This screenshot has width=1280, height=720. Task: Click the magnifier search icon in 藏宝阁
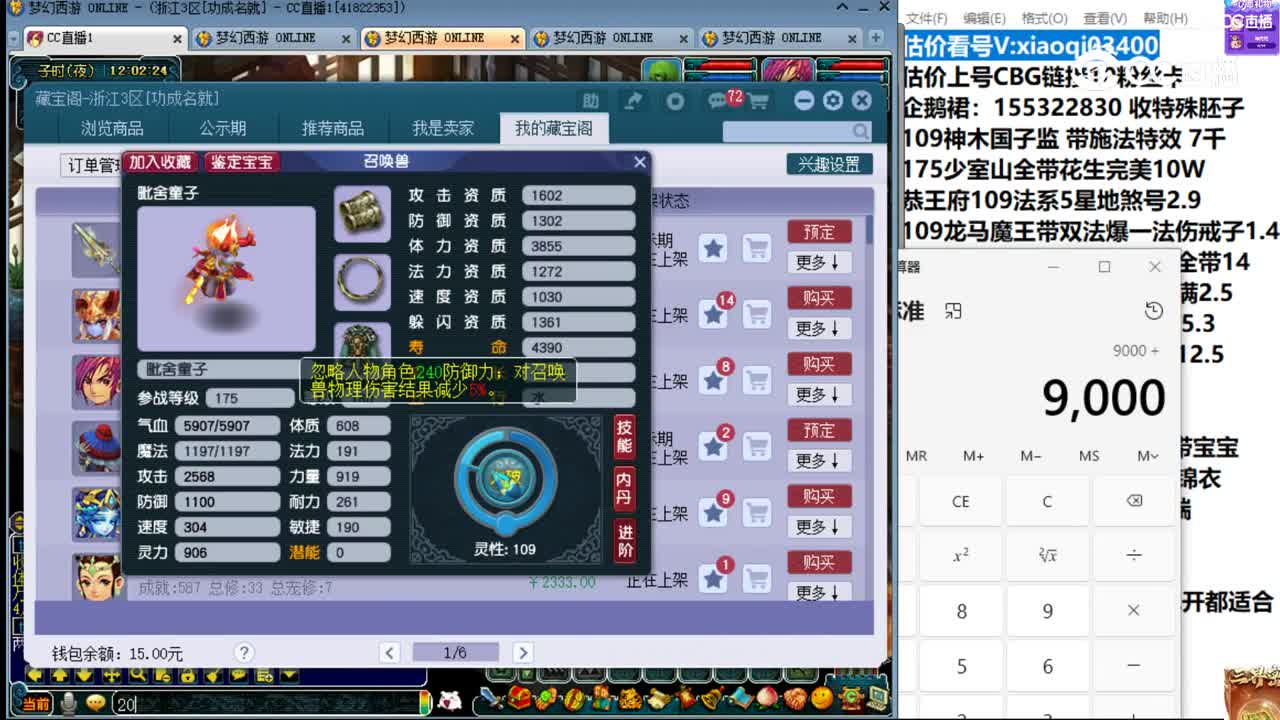(860, 131)
